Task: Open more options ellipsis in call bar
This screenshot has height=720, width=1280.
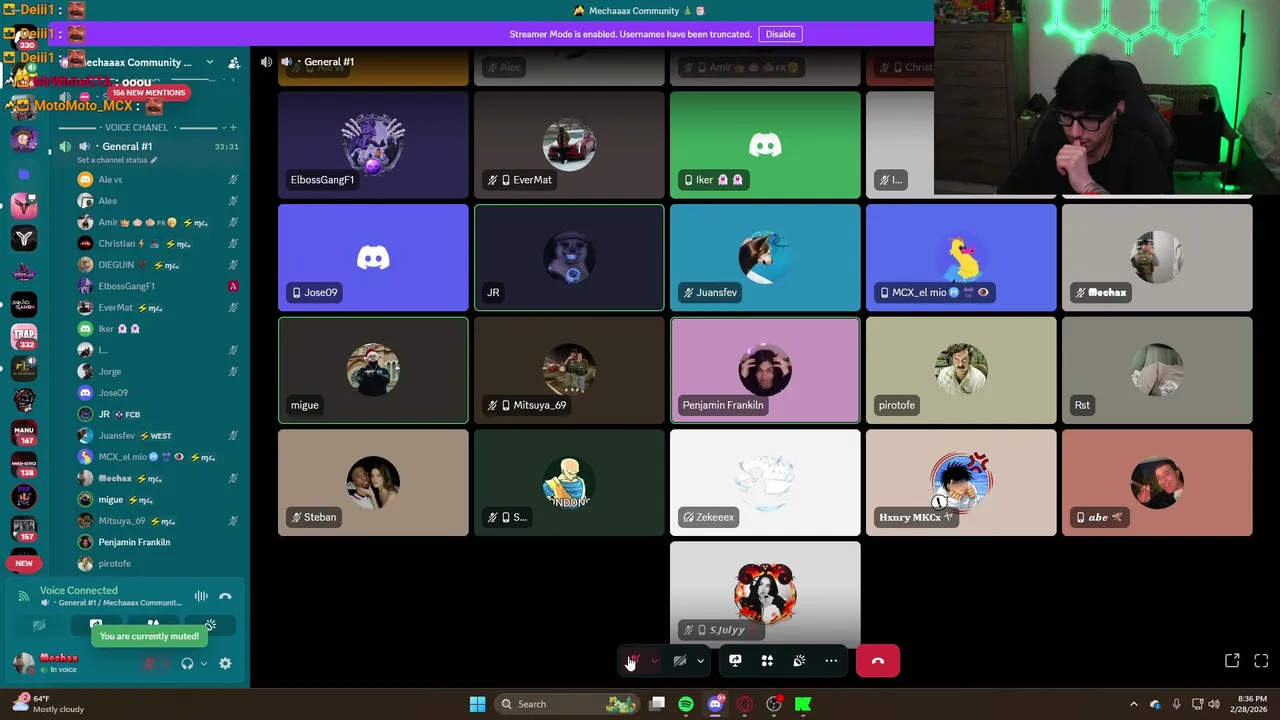Action: point(831,661)
